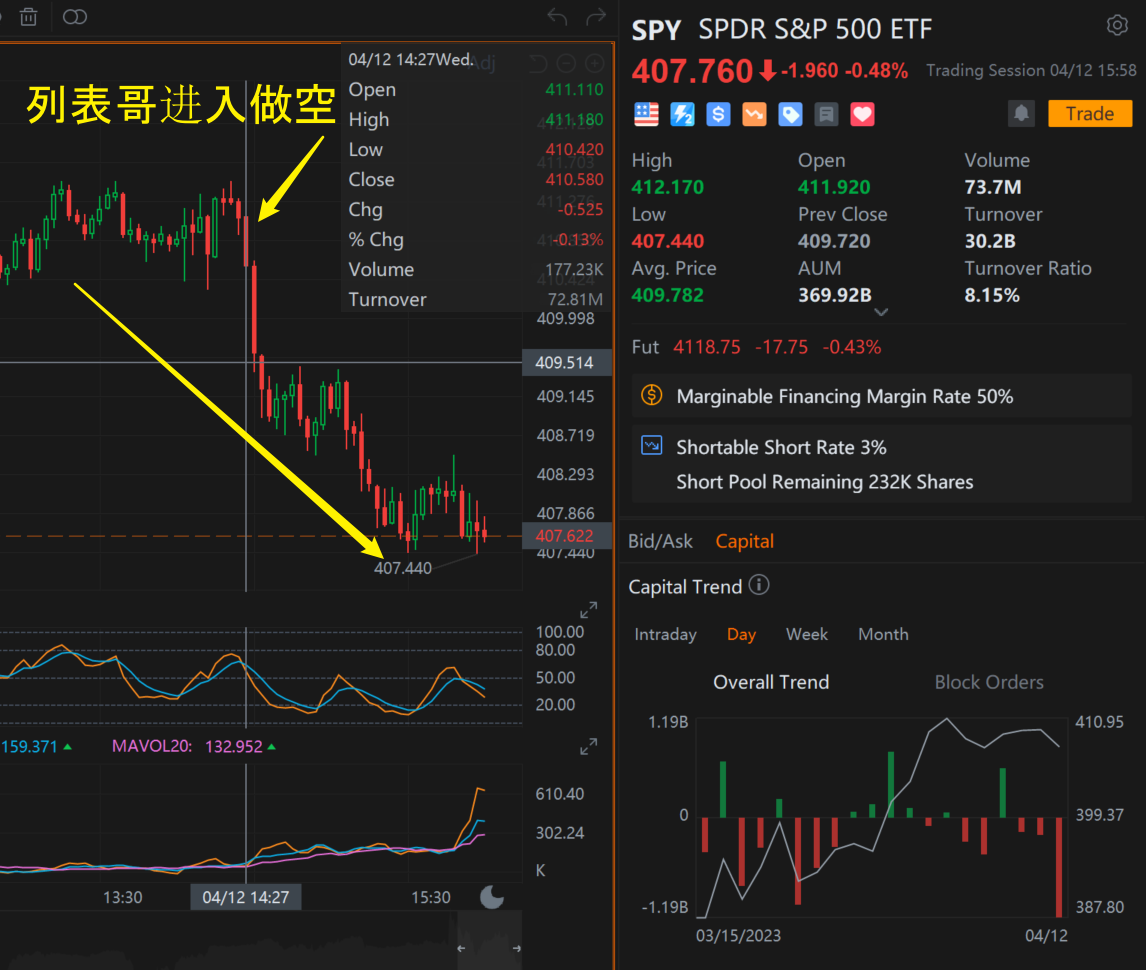Click the chart reset view icon
The height and width of the screenshot is (970, 1146).
538,64
